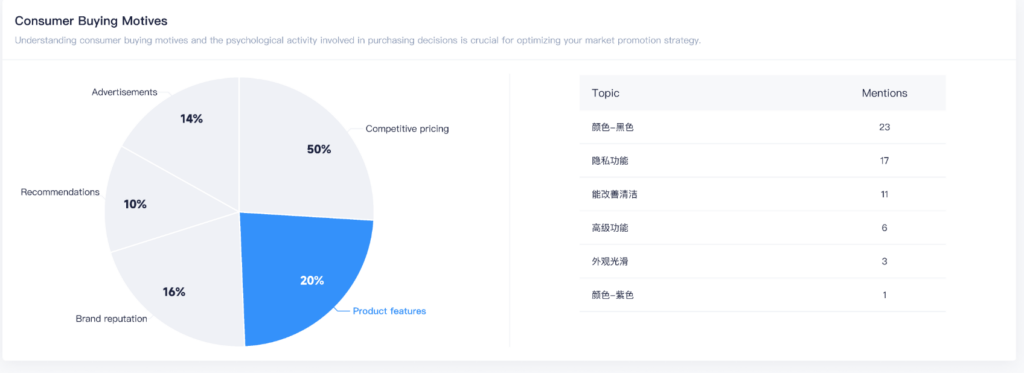Select the 颜色-紫色 topic row
Screen dimensions: 1024x373
click(x=762, y=295)
